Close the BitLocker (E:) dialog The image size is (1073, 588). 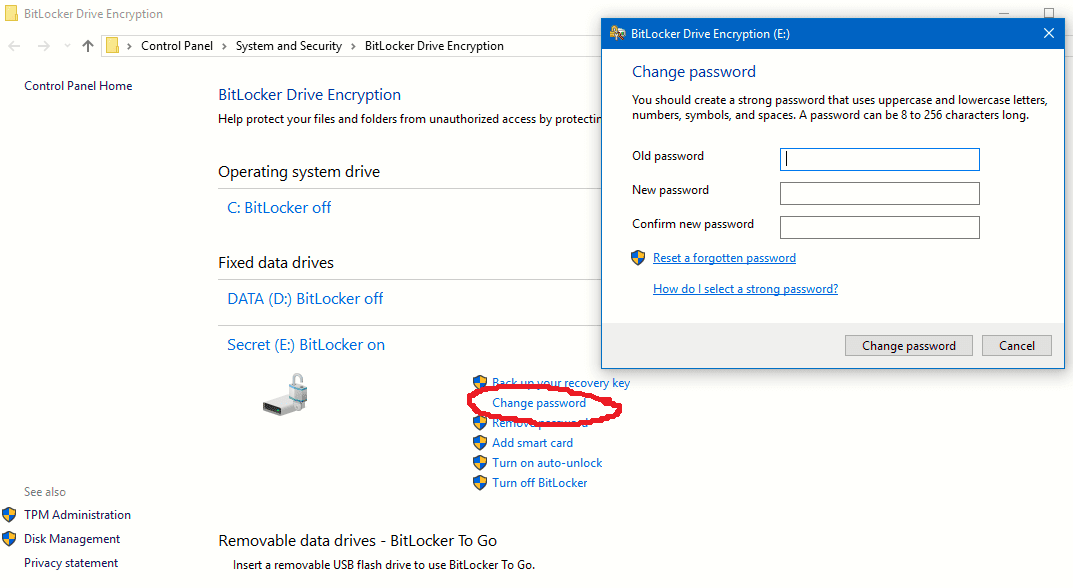point(1048,33)
